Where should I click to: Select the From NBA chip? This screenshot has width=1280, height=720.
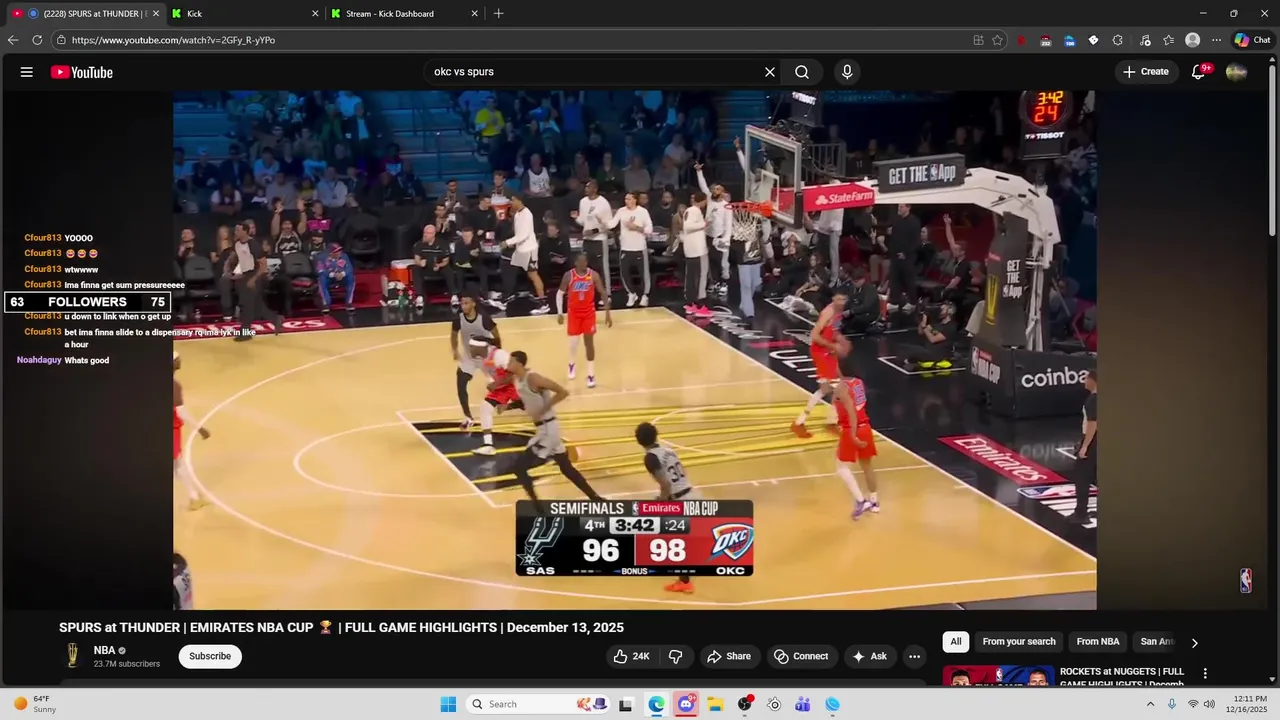(x=1098, y=642)
